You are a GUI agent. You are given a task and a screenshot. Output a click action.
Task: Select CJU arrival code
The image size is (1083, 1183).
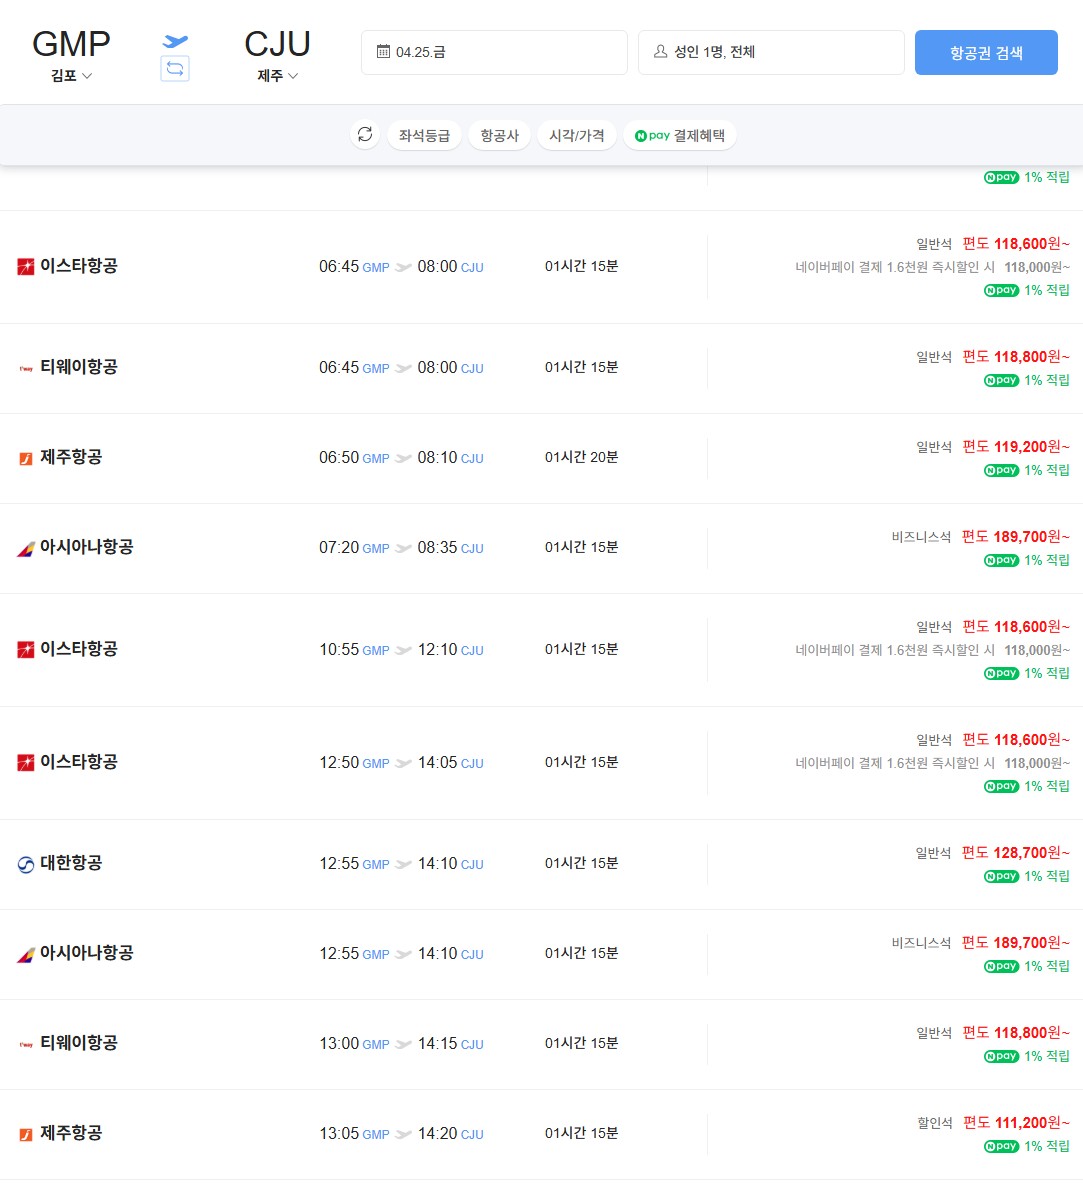[277, 44]
